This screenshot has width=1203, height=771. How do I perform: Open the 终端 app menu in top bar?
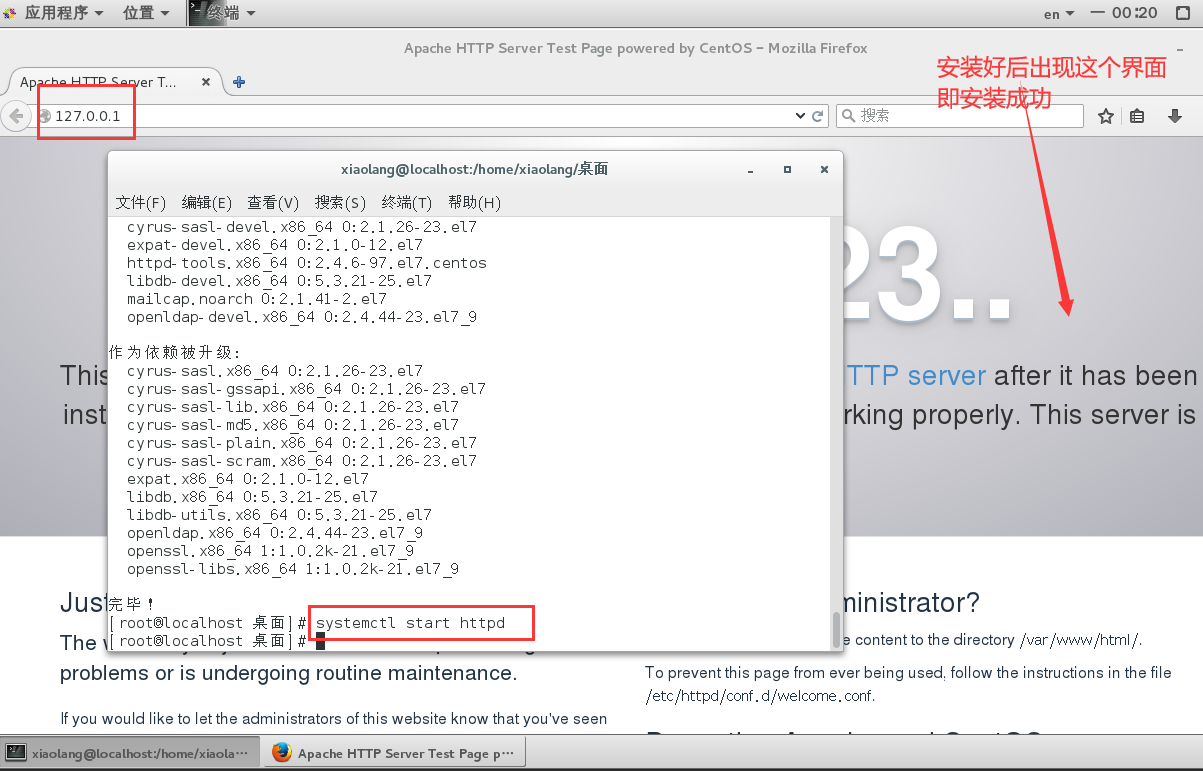click(221, 13)
